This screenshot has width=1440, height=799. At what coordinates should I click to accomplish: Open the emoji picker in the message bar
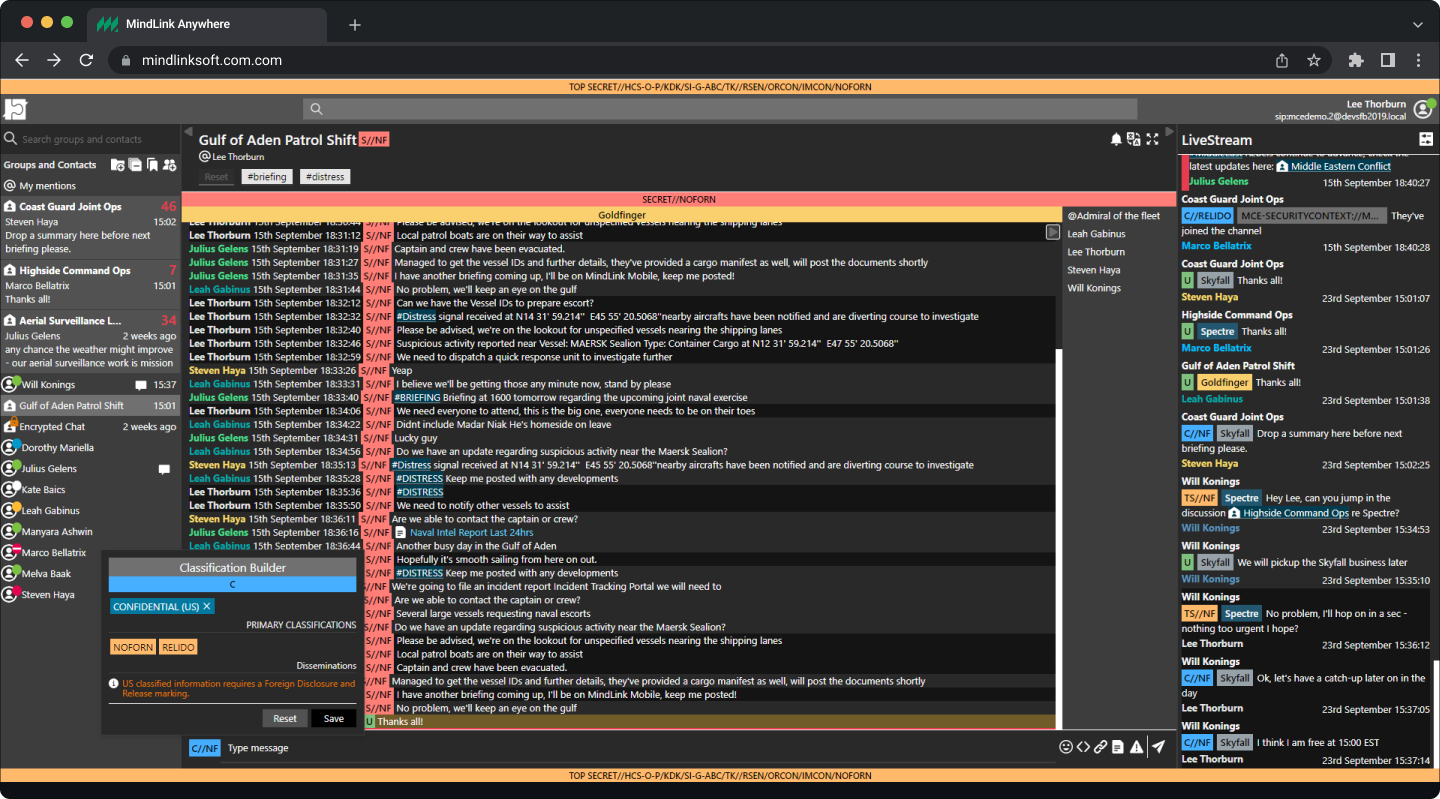click(x=1066, y=746)
